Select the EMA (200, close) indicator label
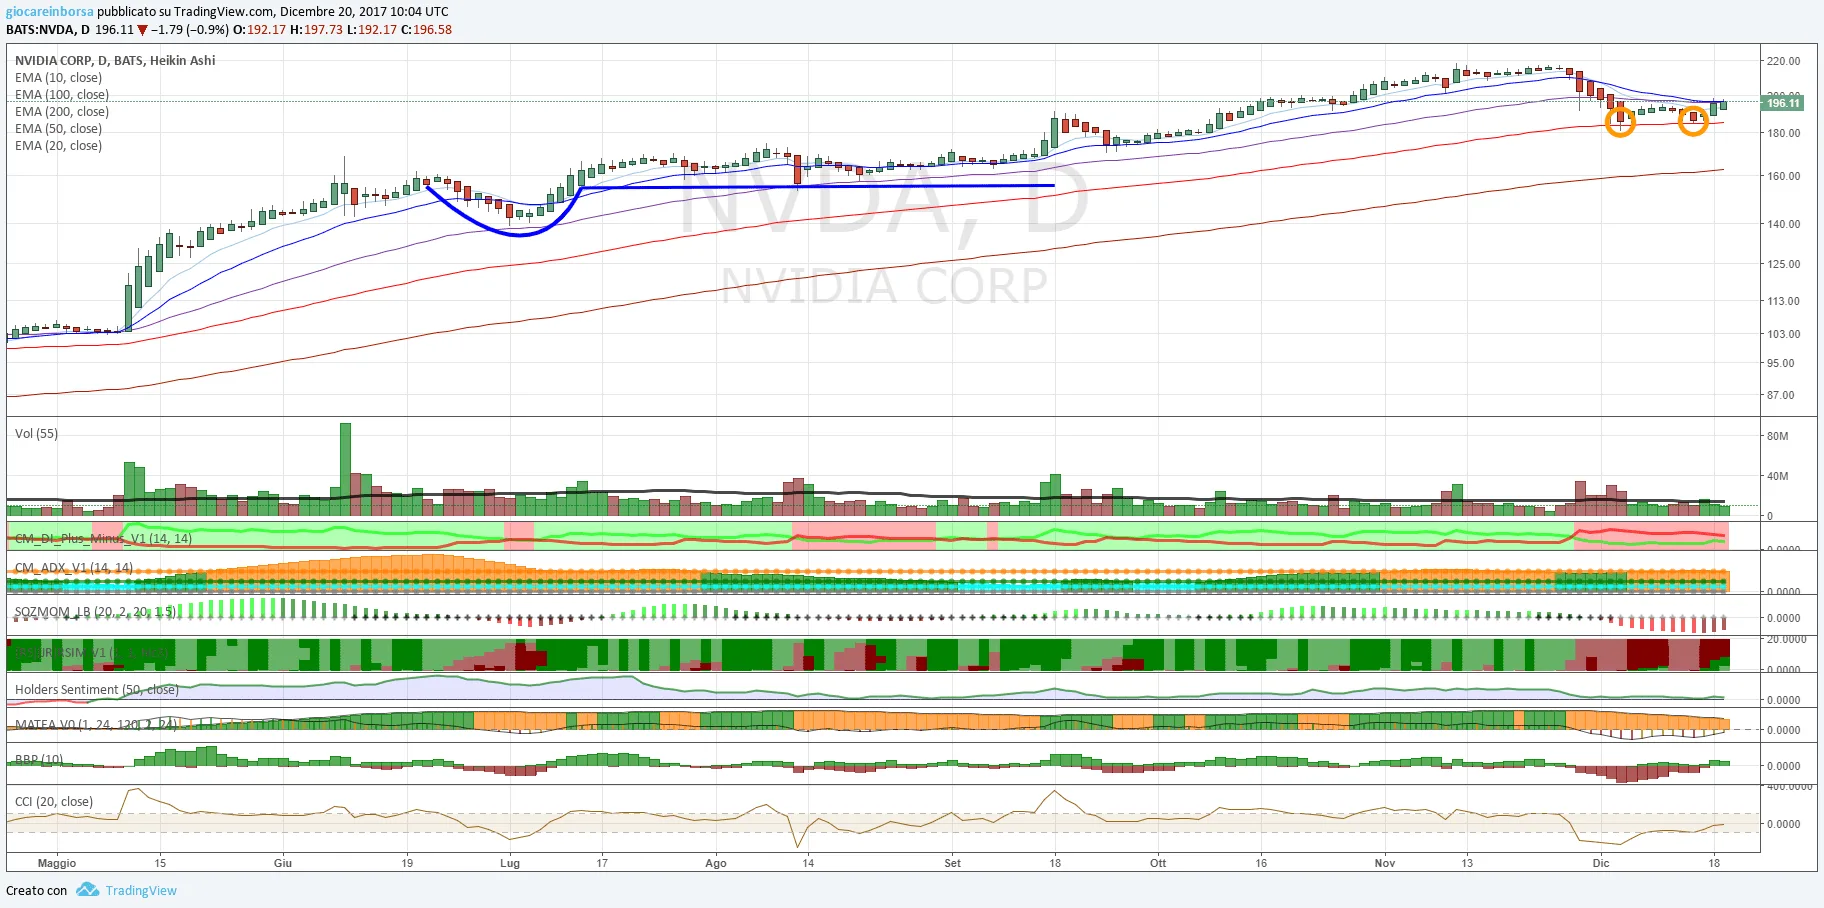1824x908 pixels. click(x=62, y=111)
